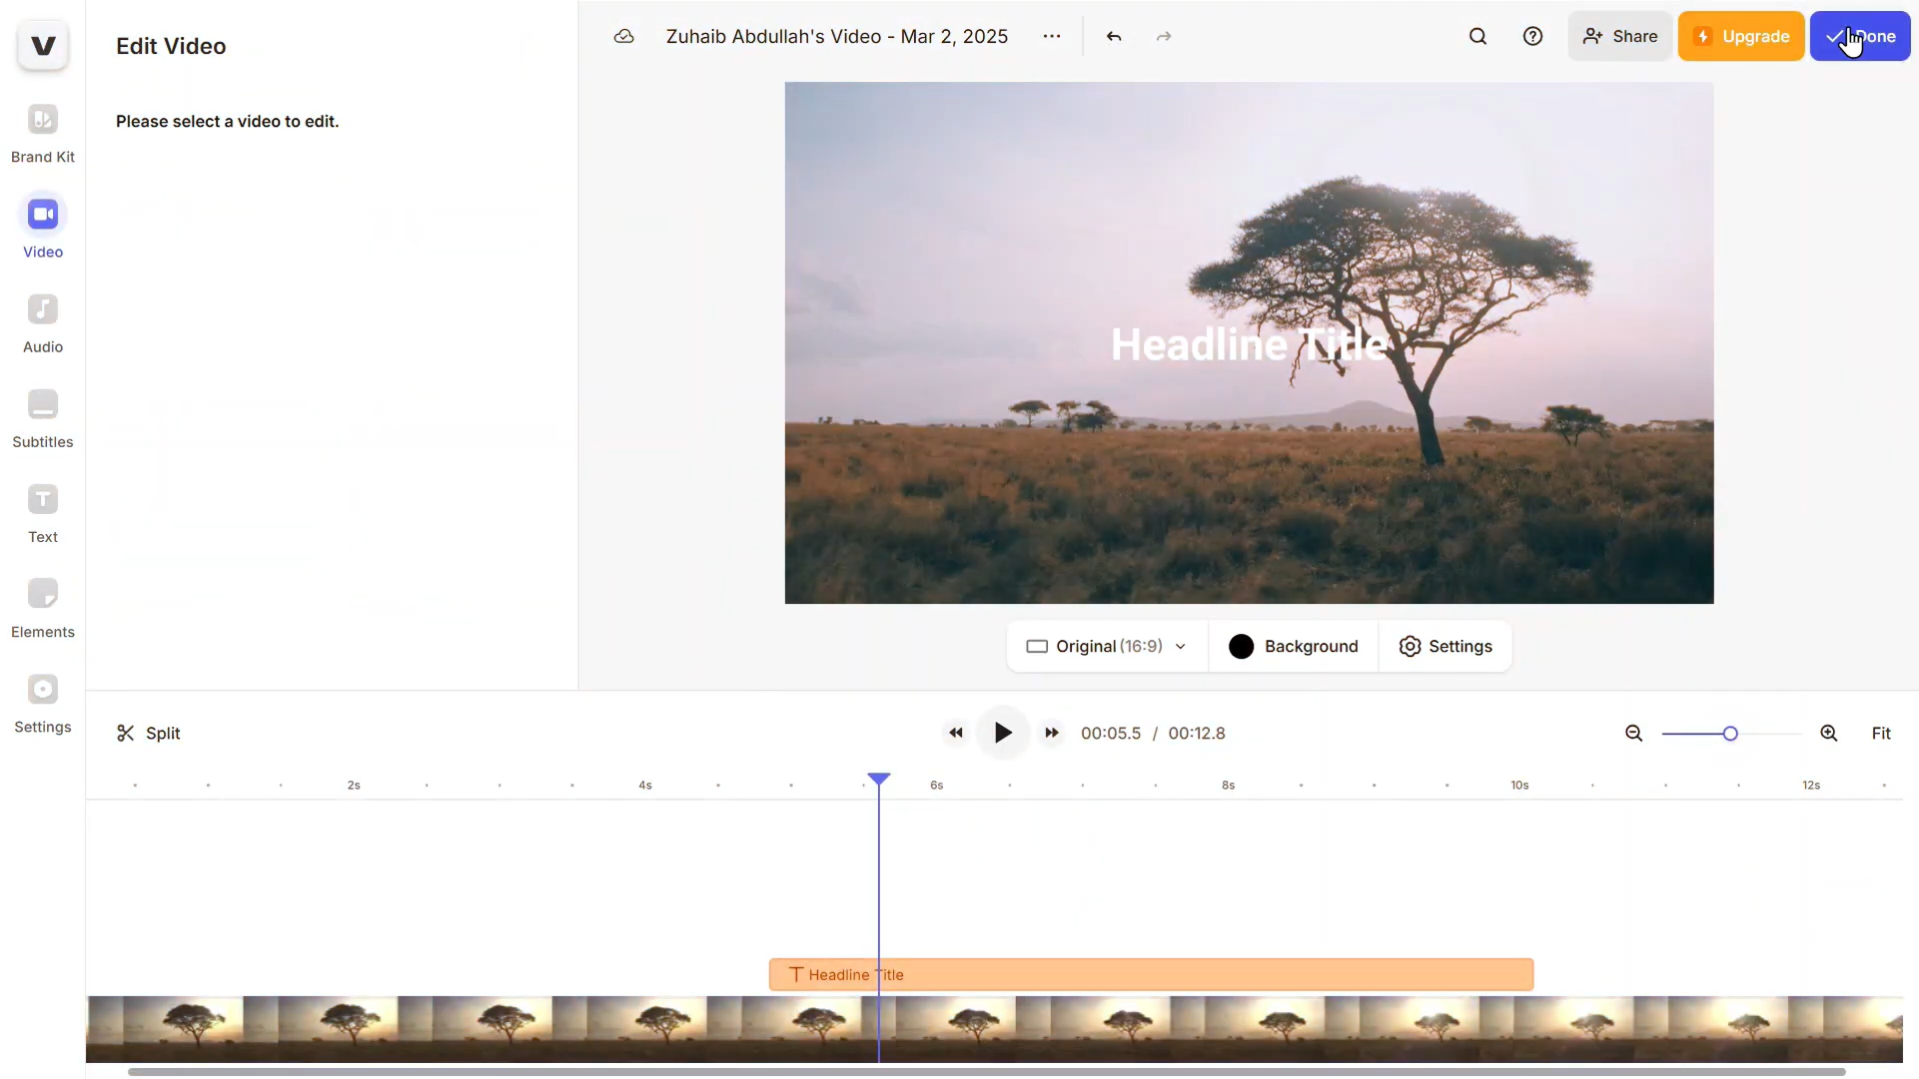
Task: Undo the last action
Action: pyautogui.click(x=1114, y=36)
